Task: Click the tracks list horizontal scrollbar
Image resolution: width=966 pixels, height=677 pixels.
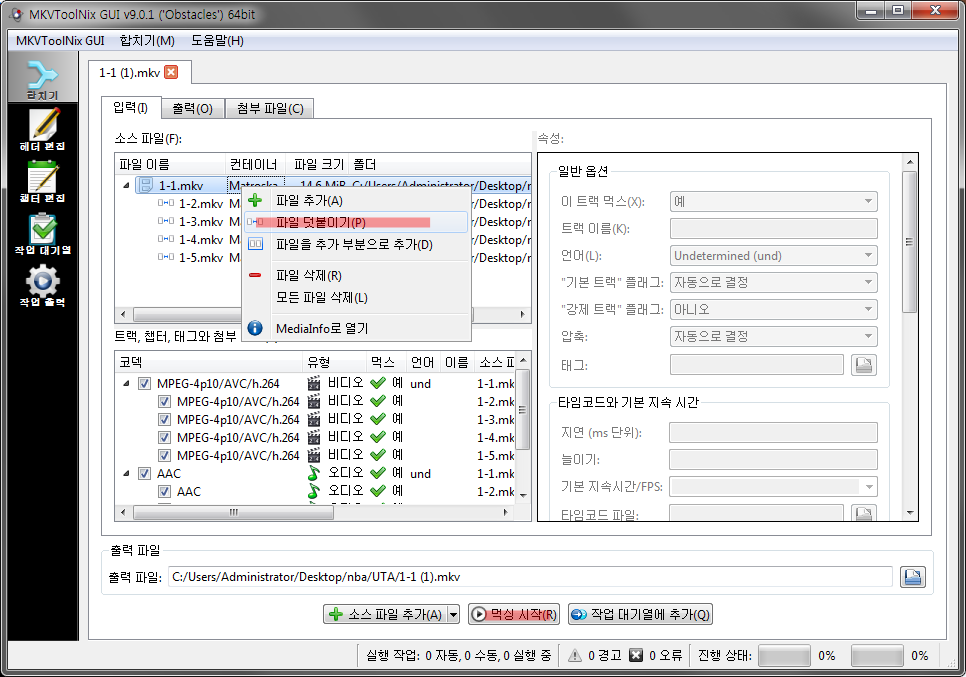Action: [314, 512]
